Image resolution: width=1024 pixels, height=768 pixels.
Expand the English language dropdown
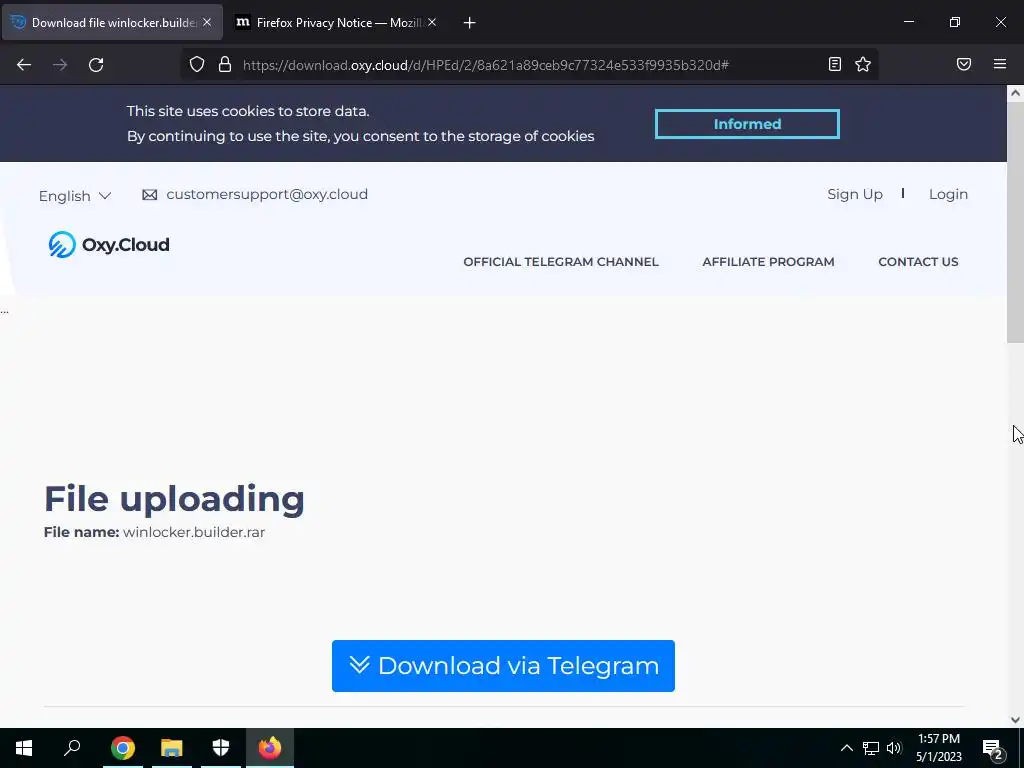(x=75, y=196)
